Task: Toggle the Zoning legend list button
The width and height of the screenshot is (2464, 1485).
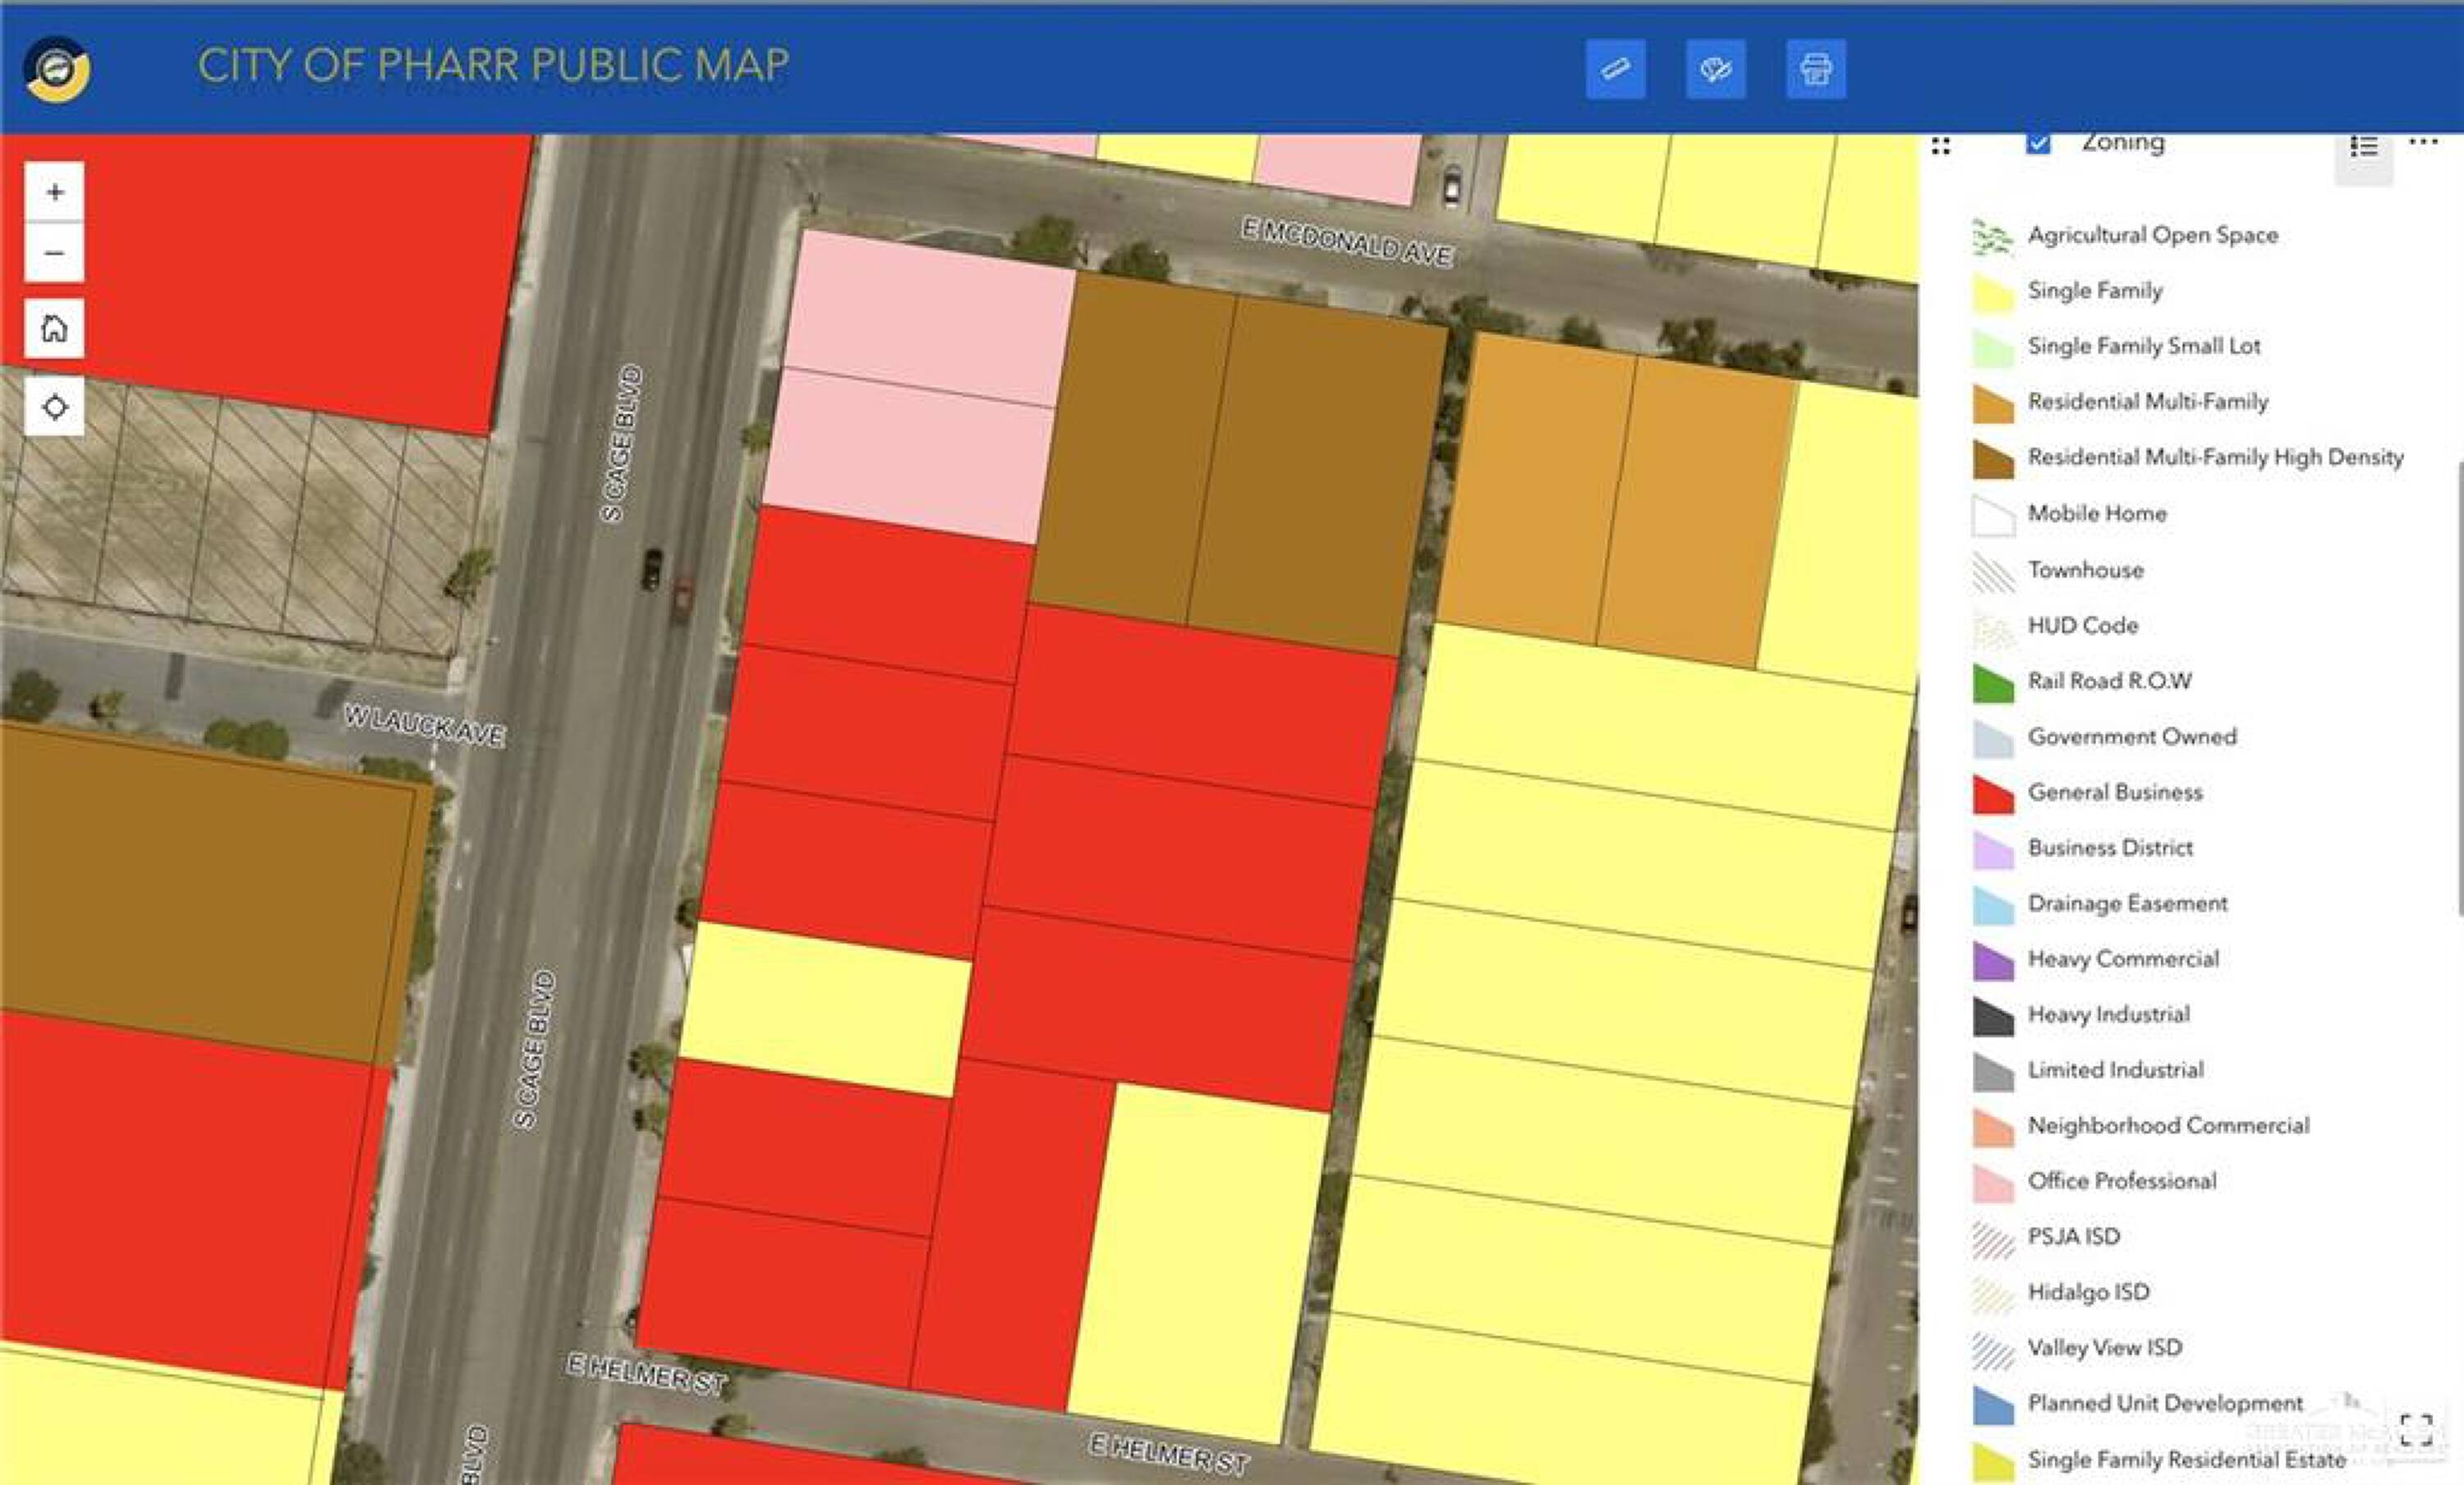Action: (x=2363, y=148)
